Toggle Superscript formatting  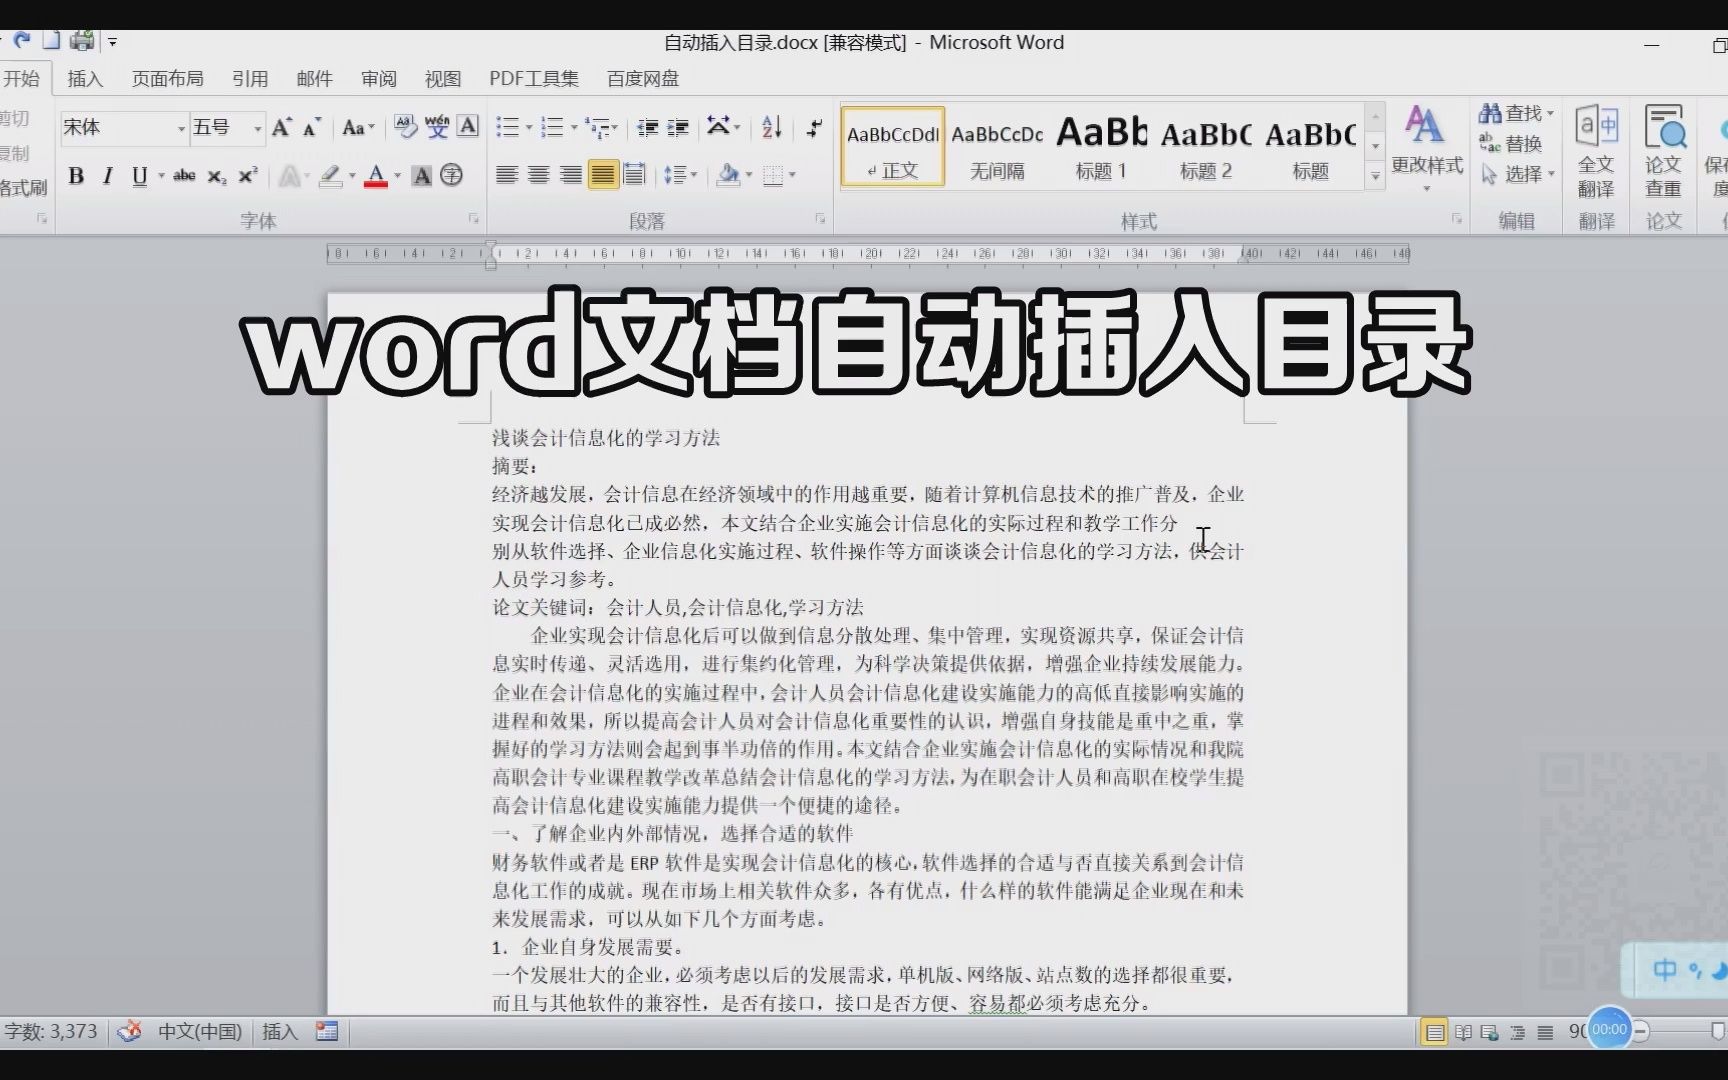point(248,176)
